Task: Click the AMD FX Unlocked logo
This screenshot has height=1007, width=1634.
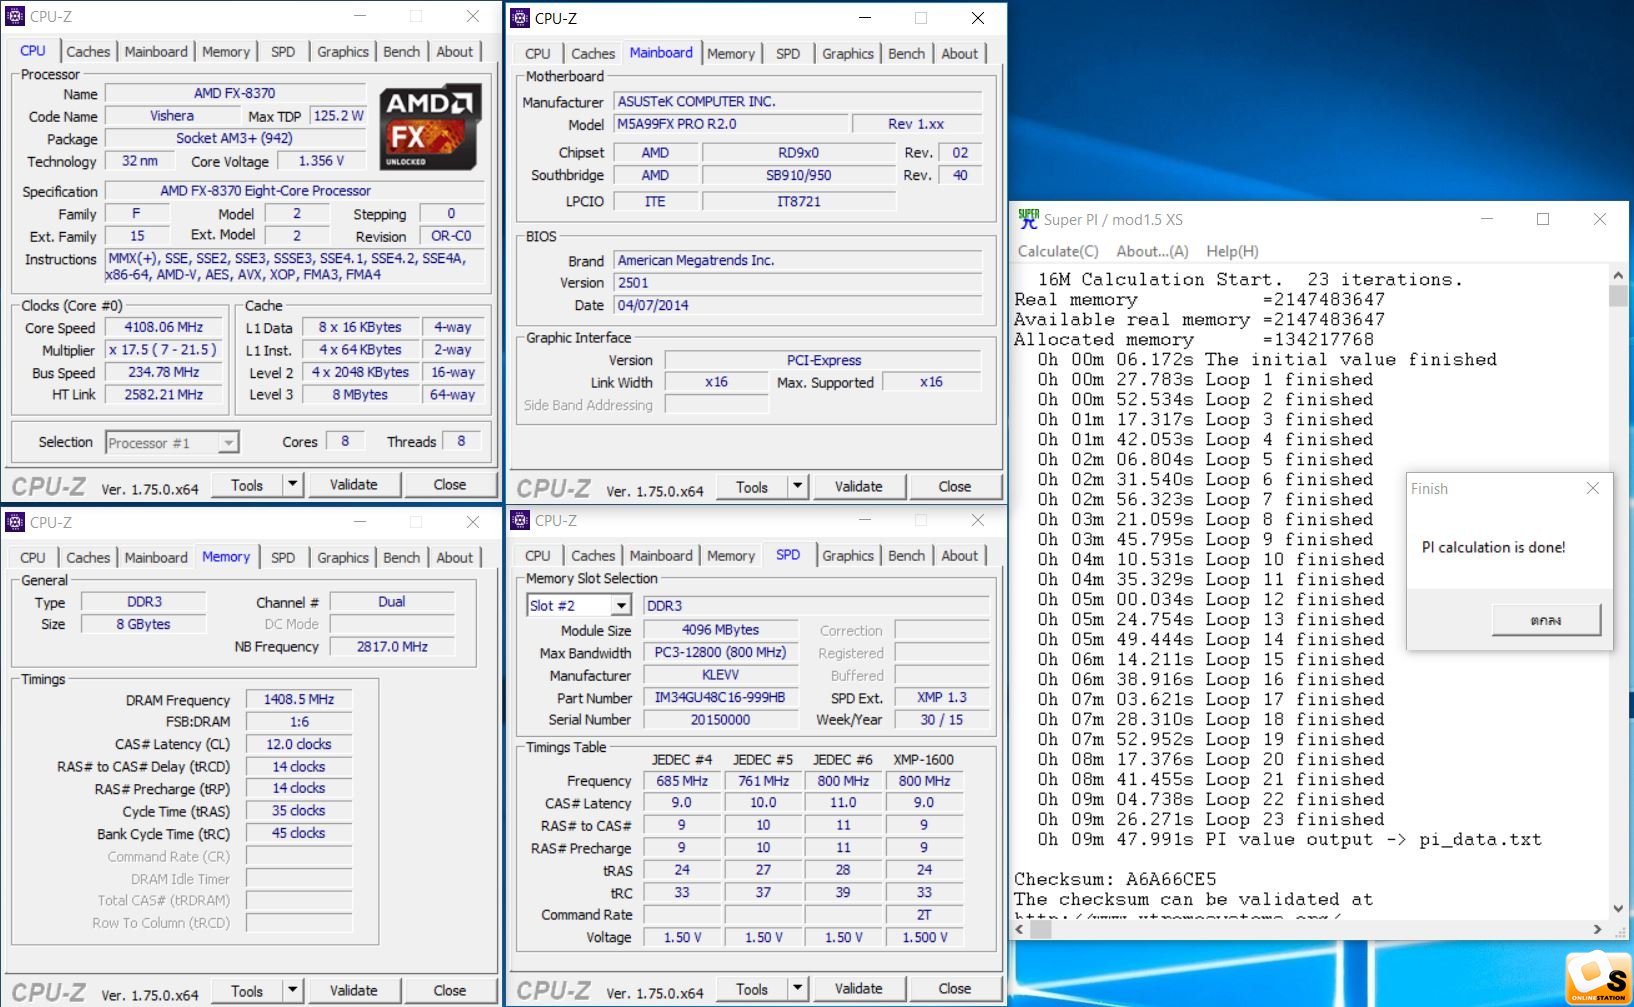Action: (x=431, y=126)
